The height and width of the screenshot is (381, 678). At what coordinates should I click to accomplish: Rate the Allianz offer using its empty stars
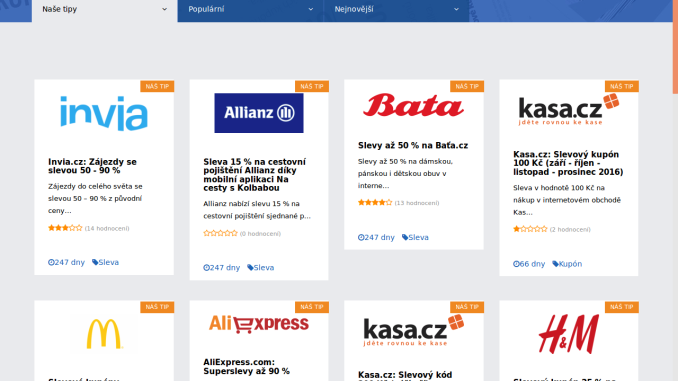coord(220,233)
